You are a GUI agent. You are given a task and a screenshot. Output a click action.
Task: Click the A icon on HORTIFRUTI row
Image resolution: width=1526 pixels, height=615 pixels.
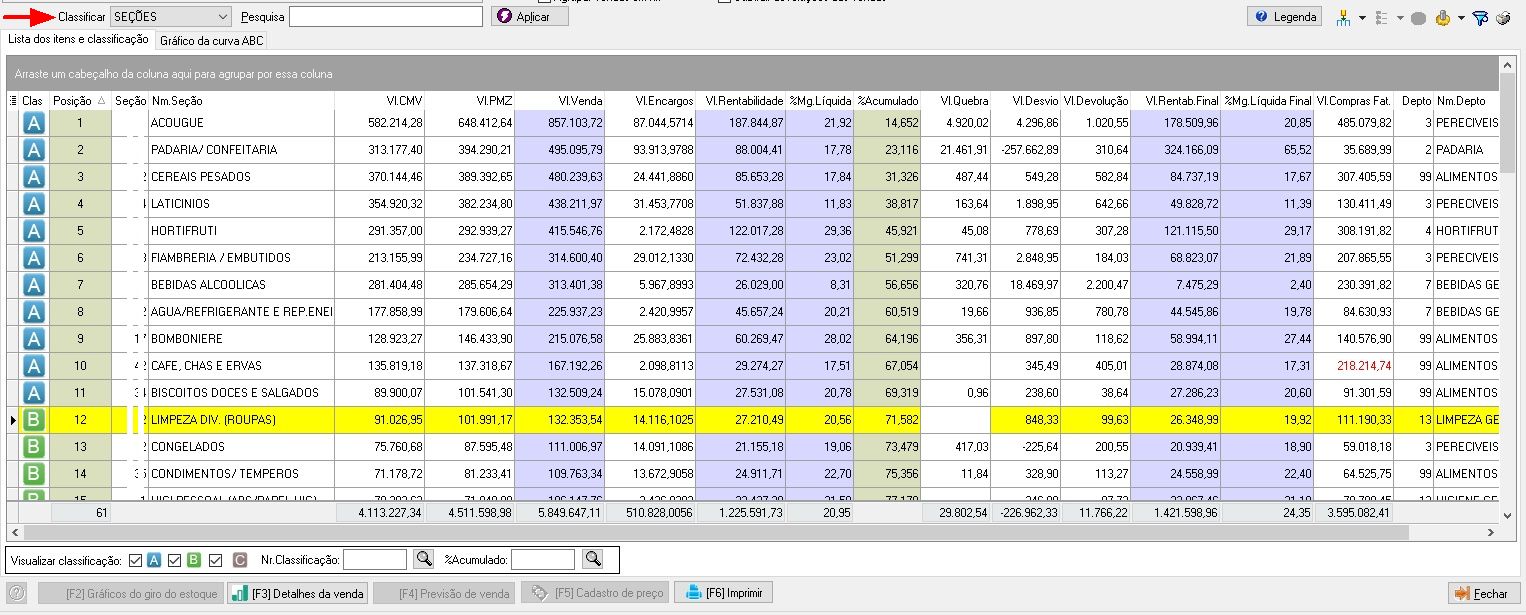(33, 231)
